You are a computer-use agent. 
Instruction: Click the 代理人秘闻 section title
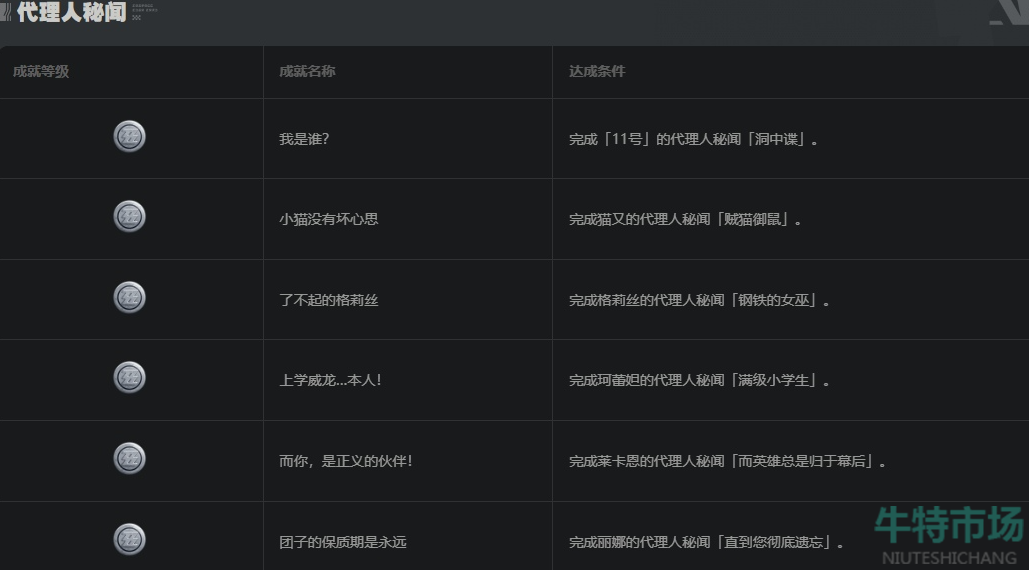[x=71, y=12]
